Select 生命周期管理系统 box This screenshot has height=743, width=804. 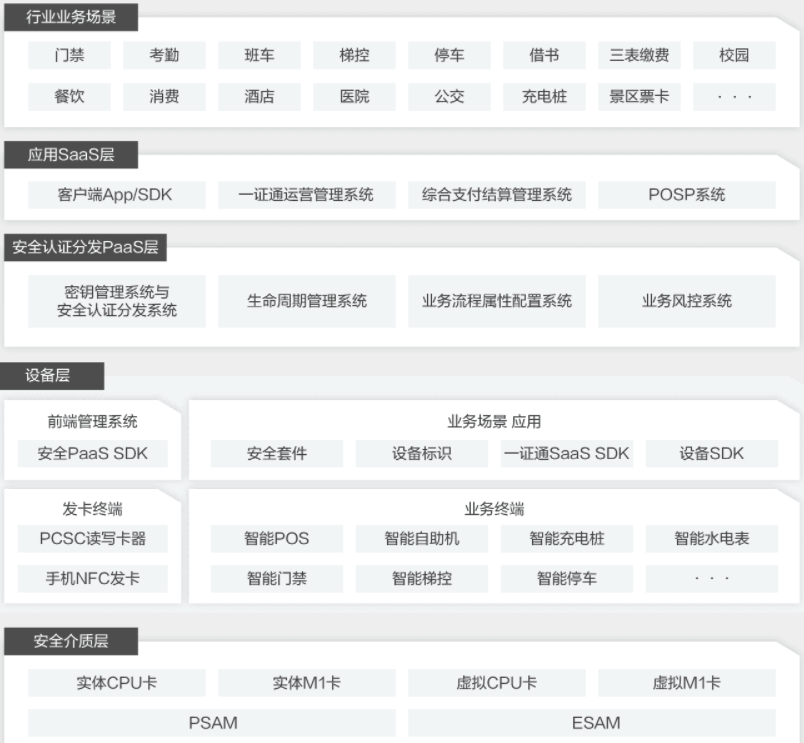[307, 301]
